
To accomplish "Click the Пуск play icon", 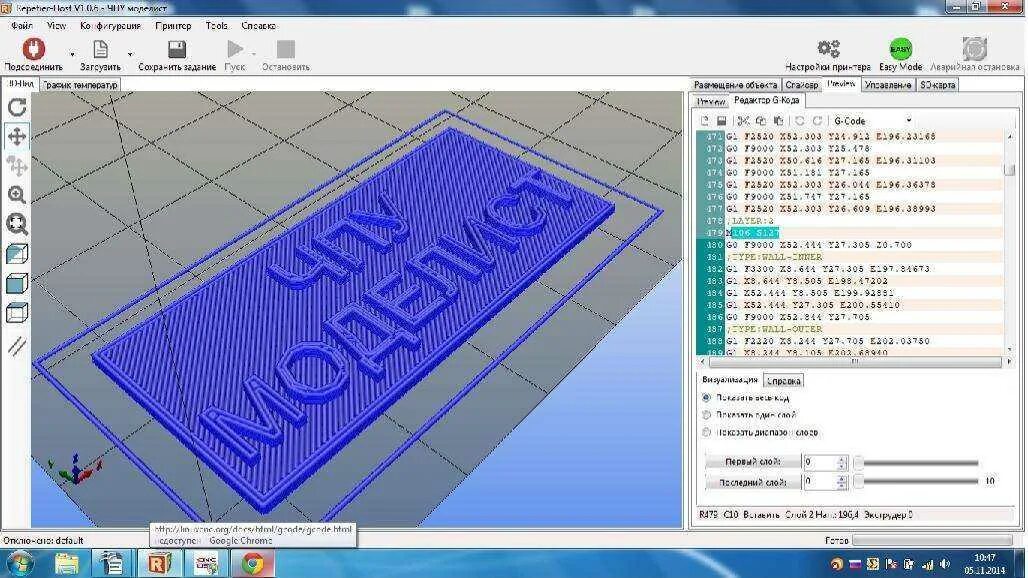I will point(235,49).
